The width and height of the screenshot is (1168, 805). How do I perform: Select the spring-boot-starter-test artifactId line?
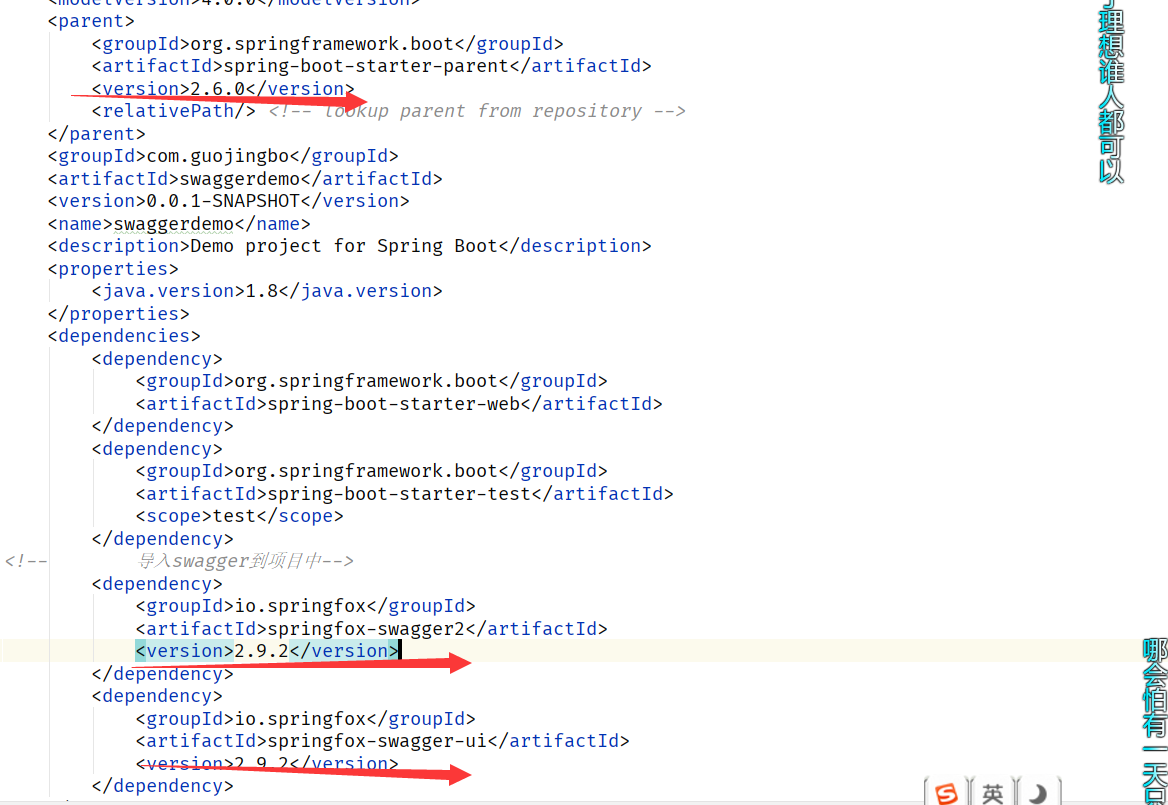404,493
